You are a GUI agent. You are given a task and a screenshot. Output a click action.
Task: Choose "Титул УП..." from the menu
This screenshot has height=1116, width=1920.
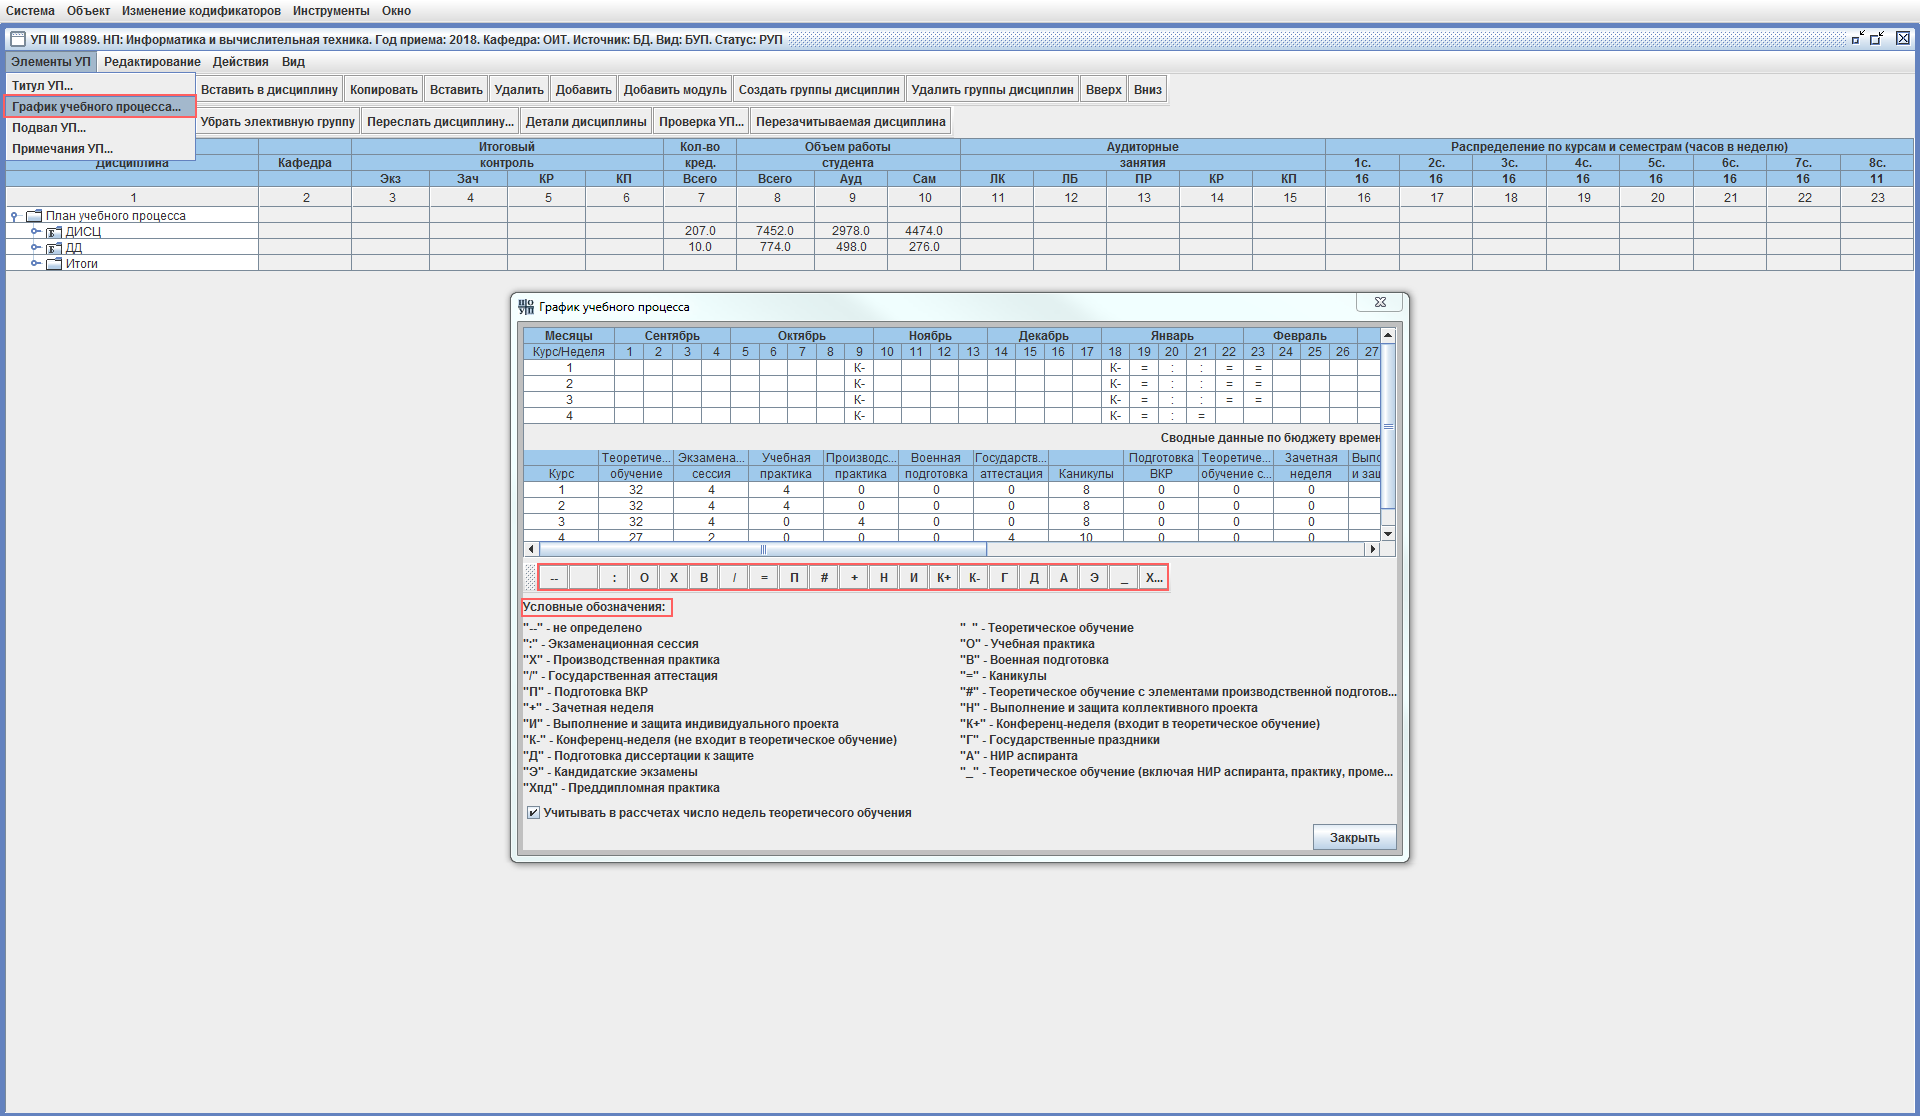point(100,86)
